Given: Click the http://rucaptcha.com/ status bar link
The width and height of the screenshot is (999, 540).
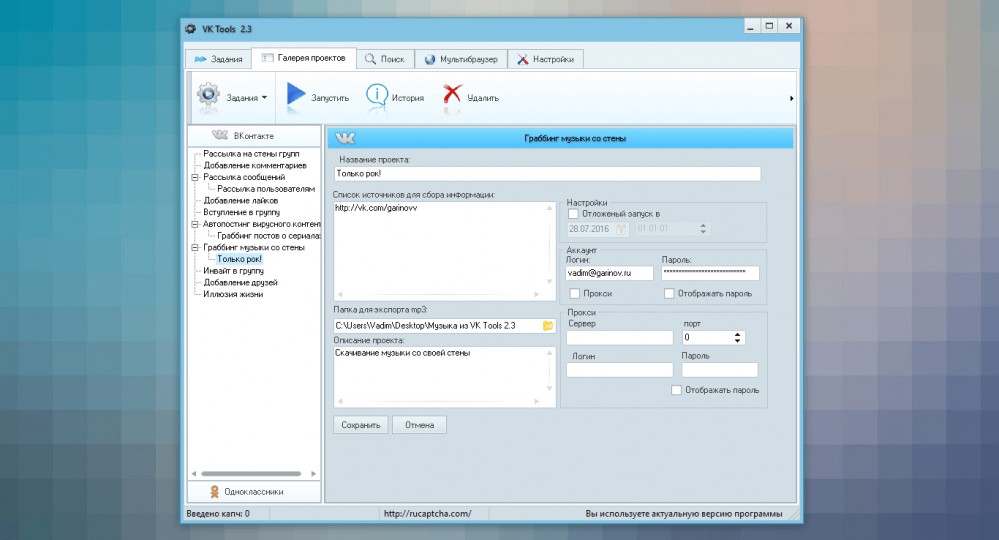Looking at the screenshot, I should [428, 513].
